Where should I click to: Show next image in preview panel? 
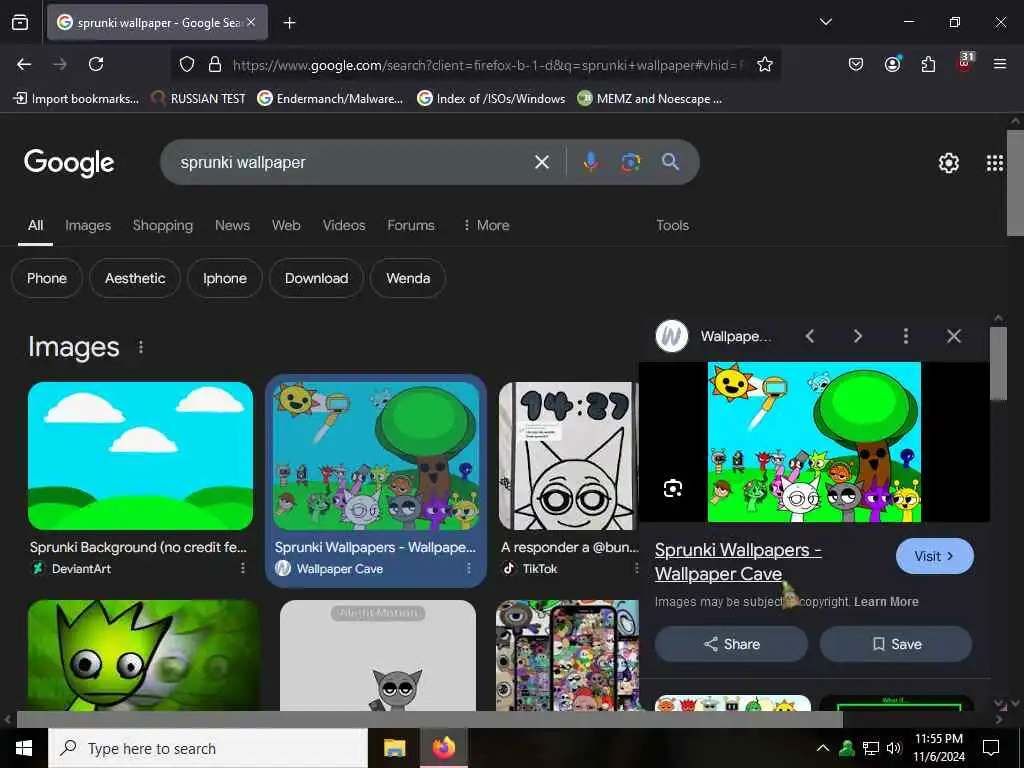tap(857, 336)
